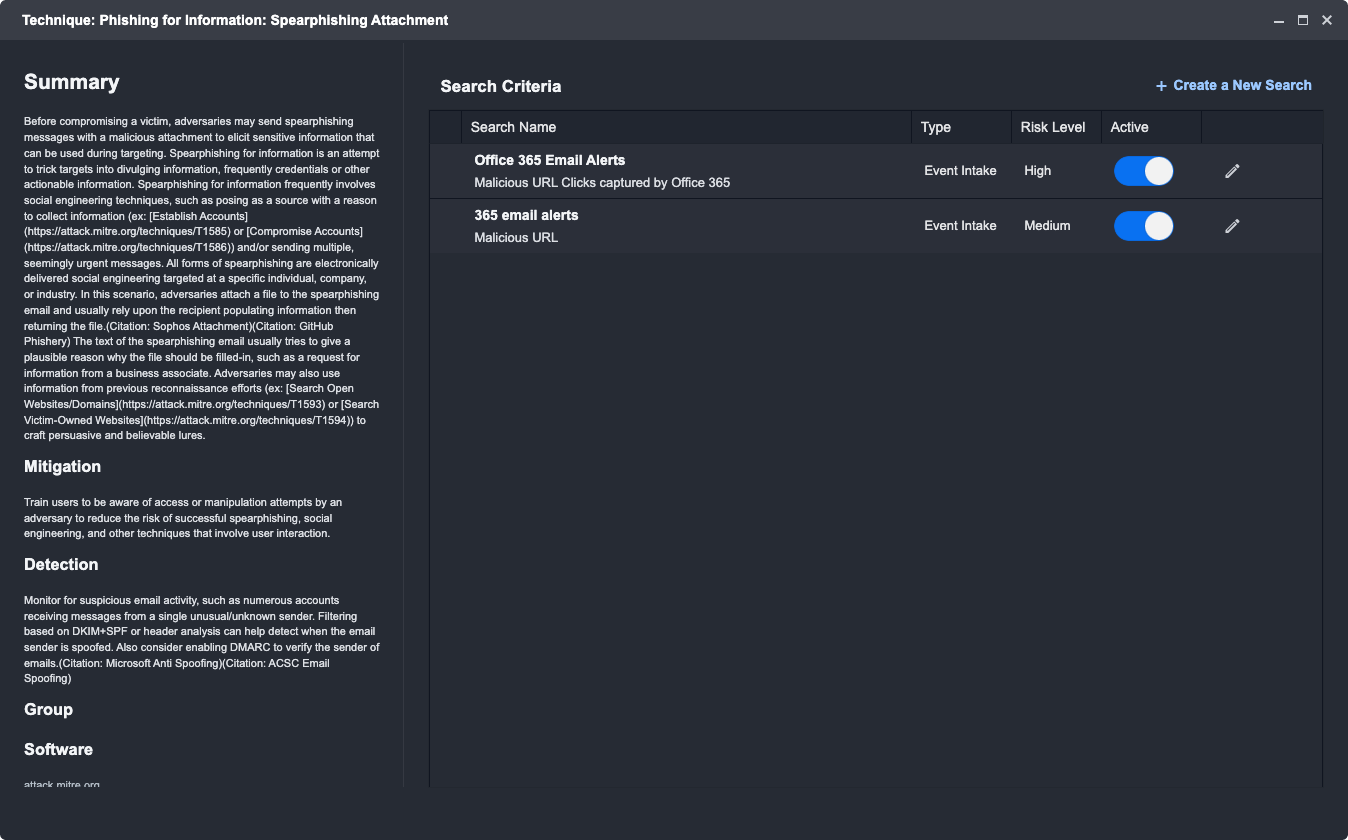Open the attack.mitre.org link

(x=62, y=784)
